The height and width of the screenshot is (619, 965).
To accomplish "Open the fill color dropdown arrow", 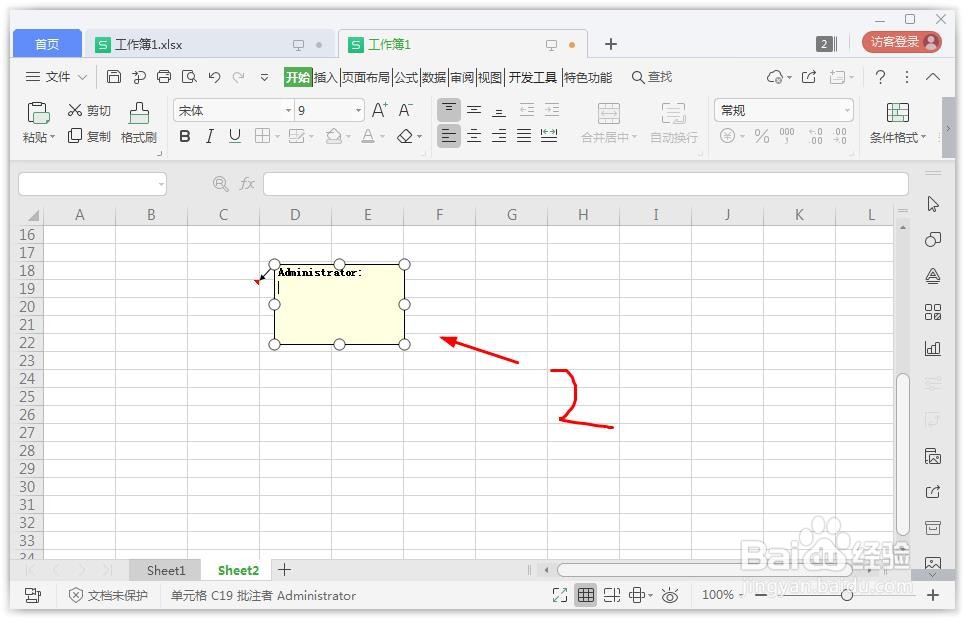I will pos(348,137).
